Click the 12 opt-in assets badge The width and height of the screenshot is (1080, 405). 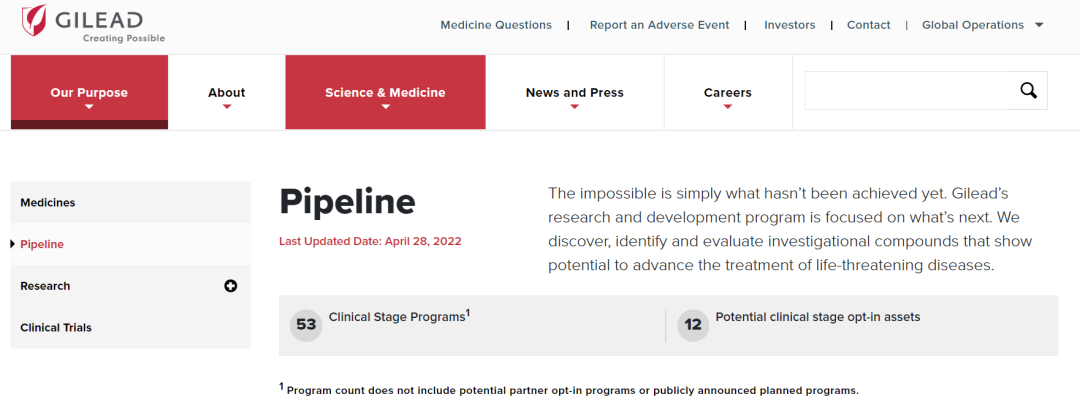coord(693,324)
